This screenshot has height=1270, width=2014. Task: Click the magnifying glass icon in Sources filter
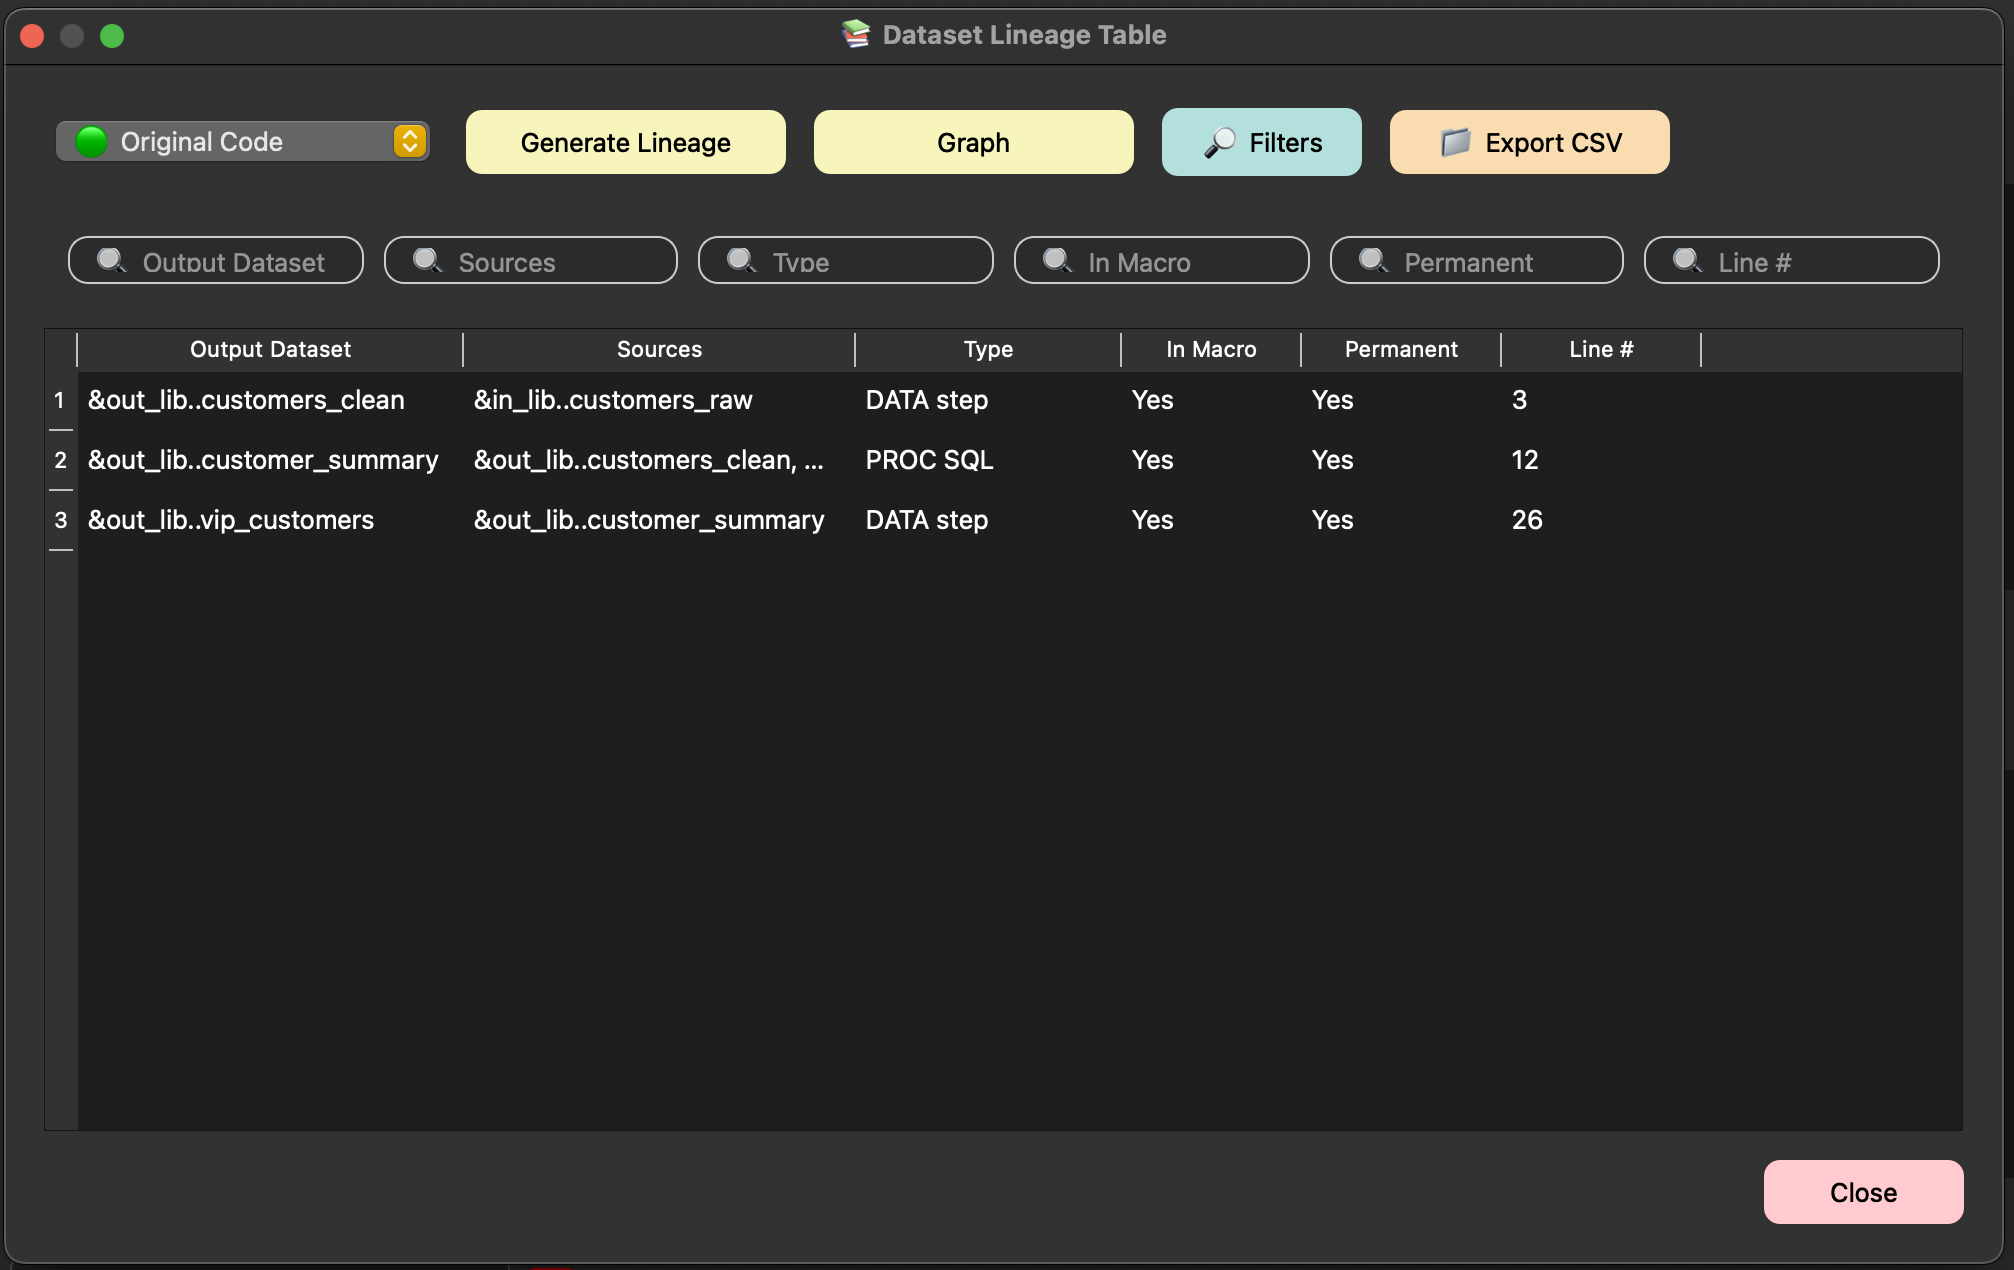[428, 261]
